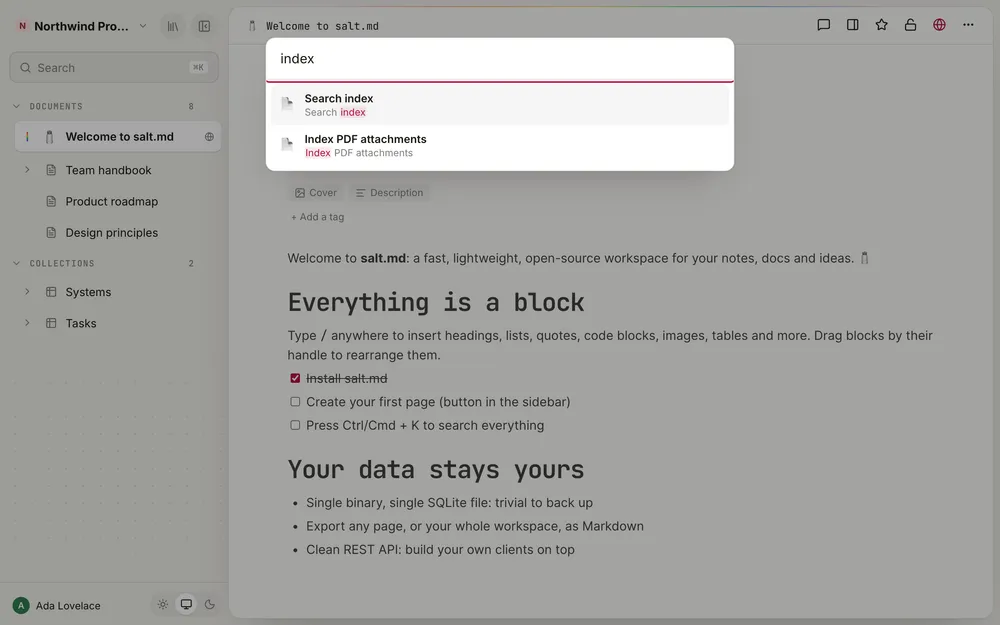Click the Your data stays yours heading
This screenshot has height=625, width=1000.
436,470
